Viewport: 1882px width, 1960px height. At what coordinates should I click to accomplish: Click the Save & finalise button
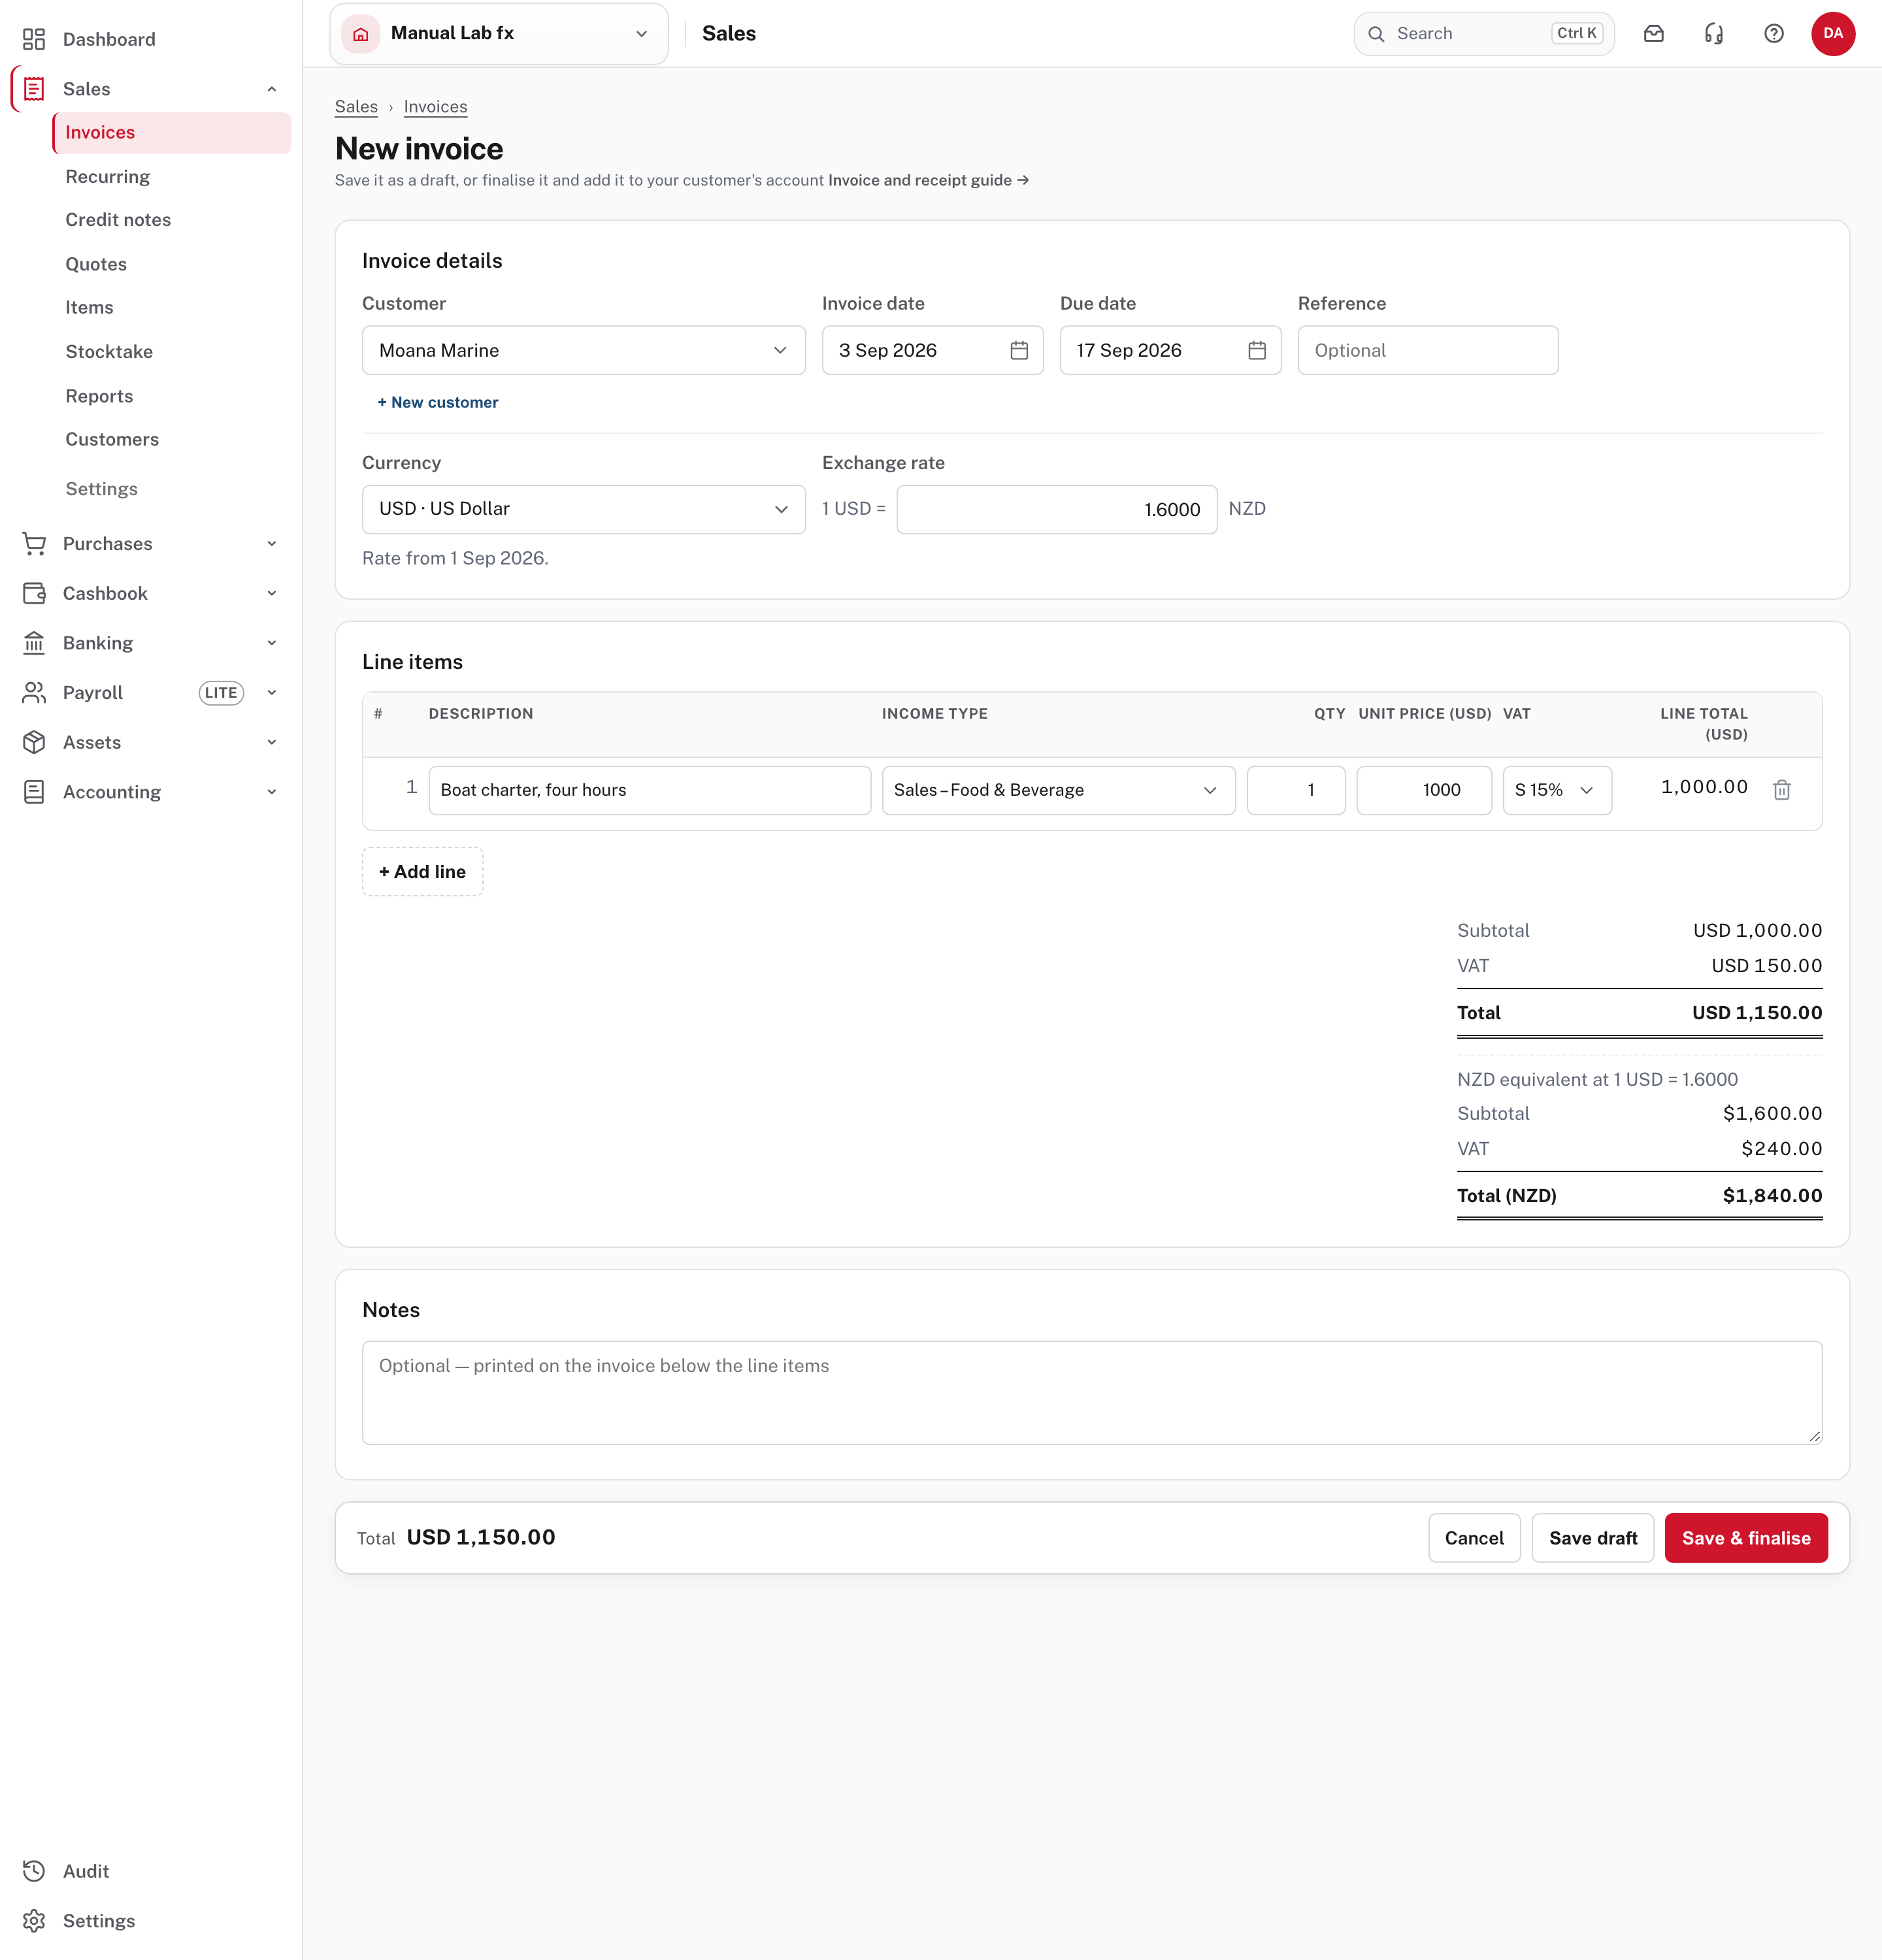(1746, 1538)
